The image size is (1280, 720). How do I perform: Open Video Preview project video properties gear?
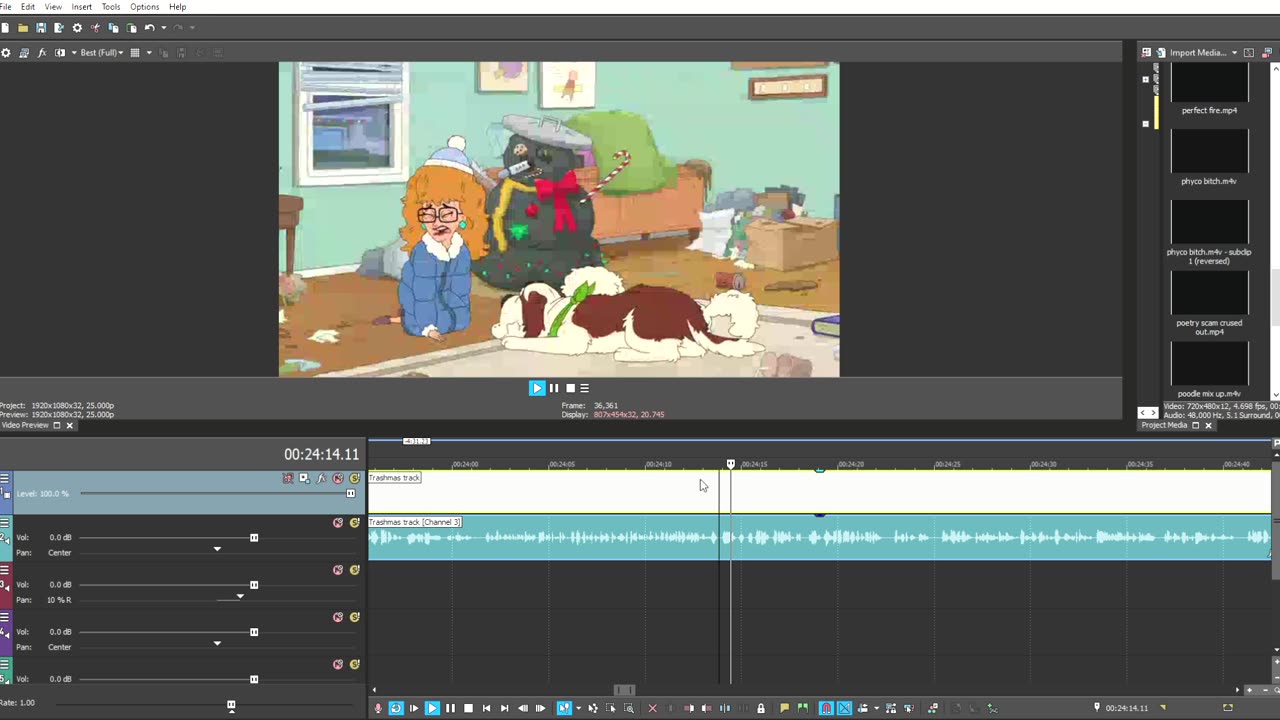6,53
